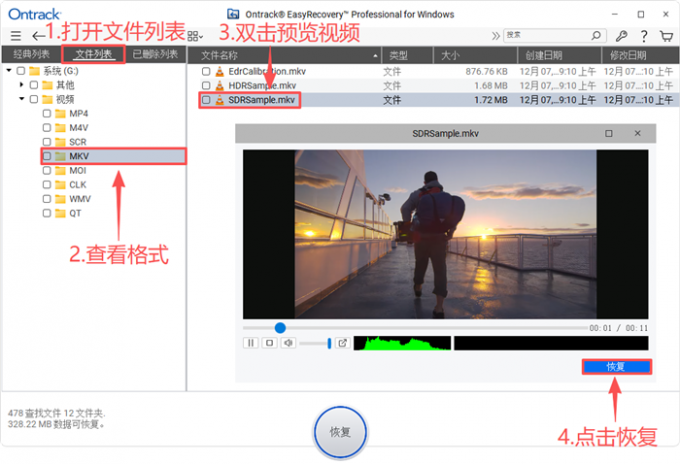Check the 视频 folder checkbox
Viewport: 680px width, 464px height.
(x=33, y=99)
